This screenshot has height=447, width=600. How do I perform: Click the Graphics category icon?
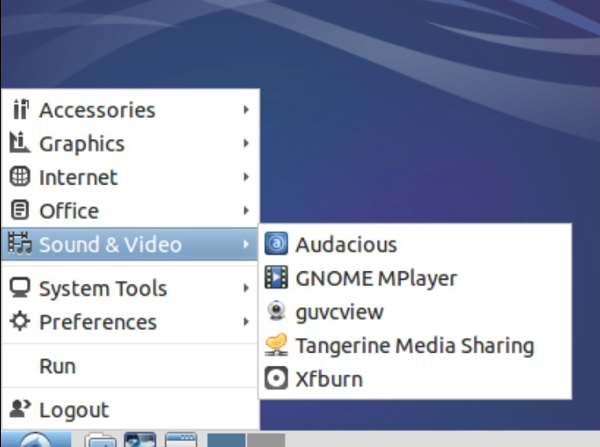point(20,143)
